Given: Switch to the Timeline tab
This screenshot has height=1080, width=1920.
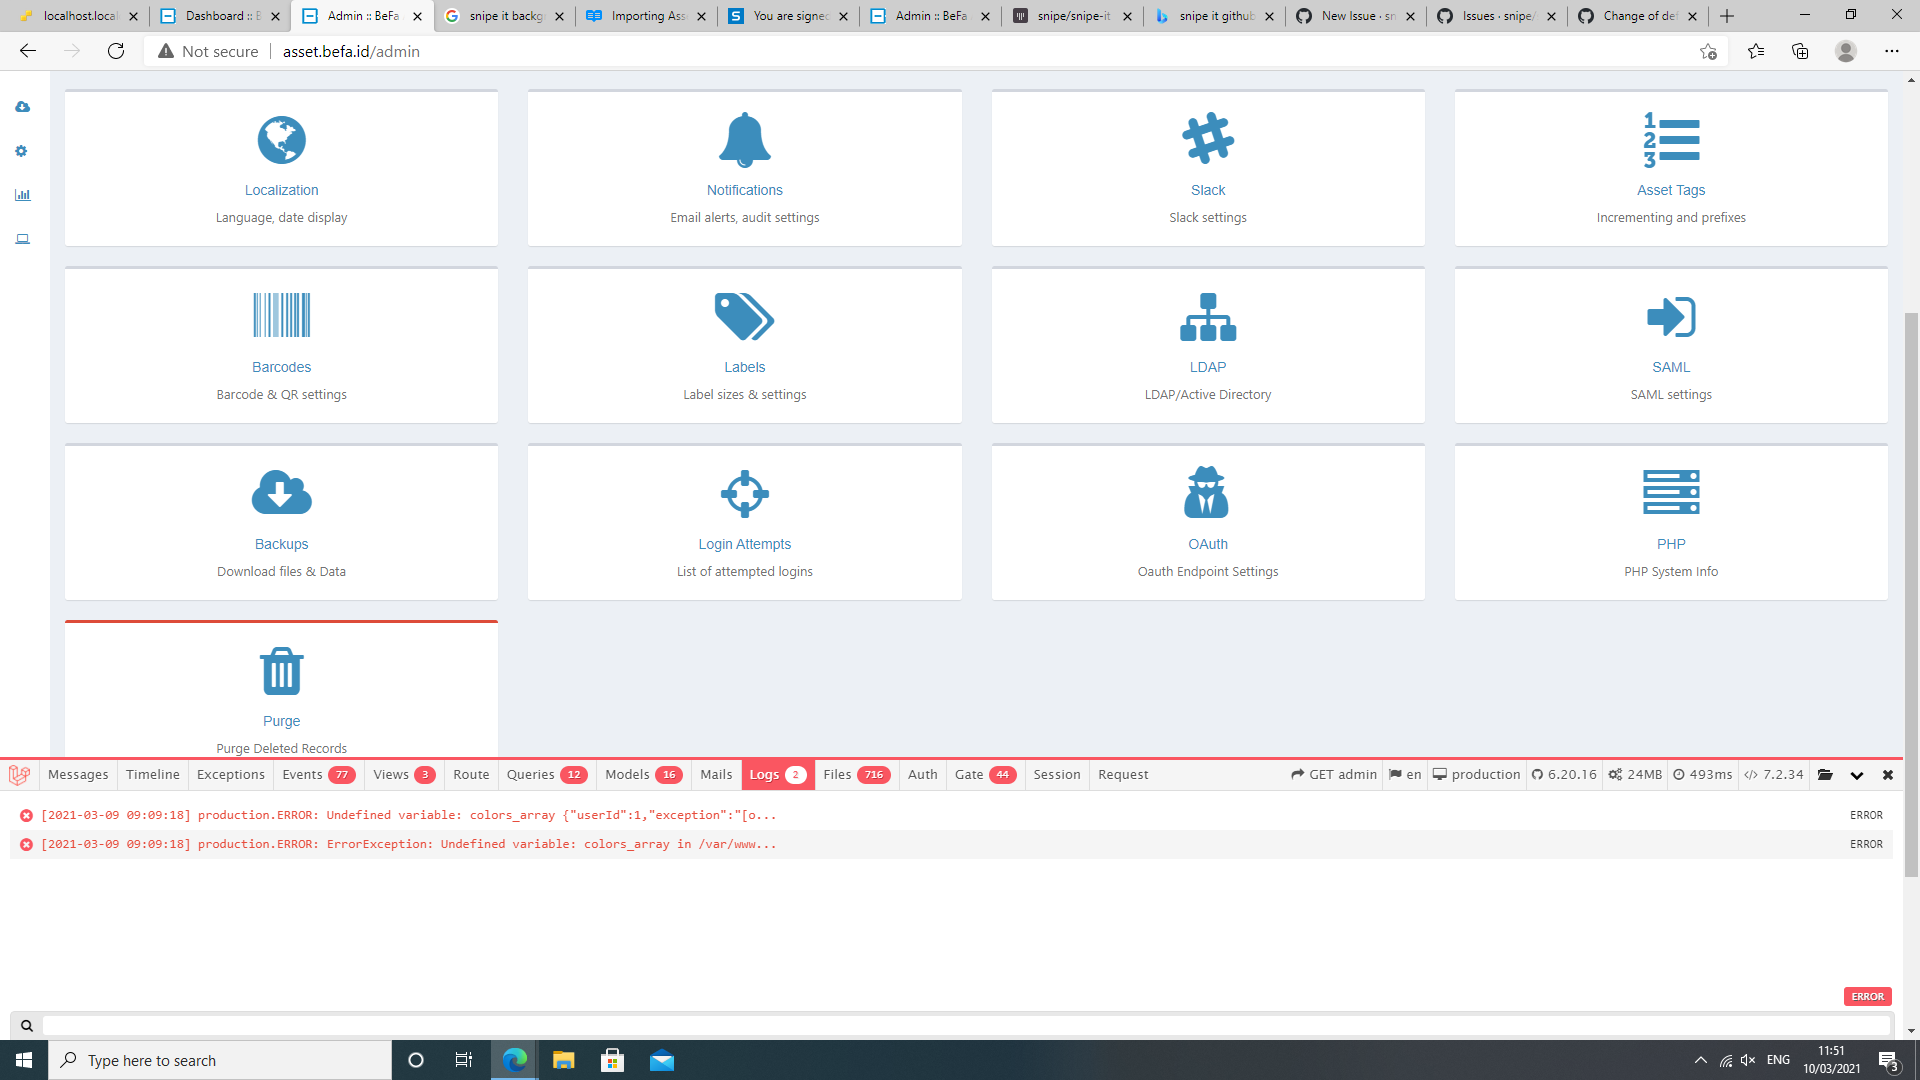Looking at the screenshot, I should (x=152, y=774).
